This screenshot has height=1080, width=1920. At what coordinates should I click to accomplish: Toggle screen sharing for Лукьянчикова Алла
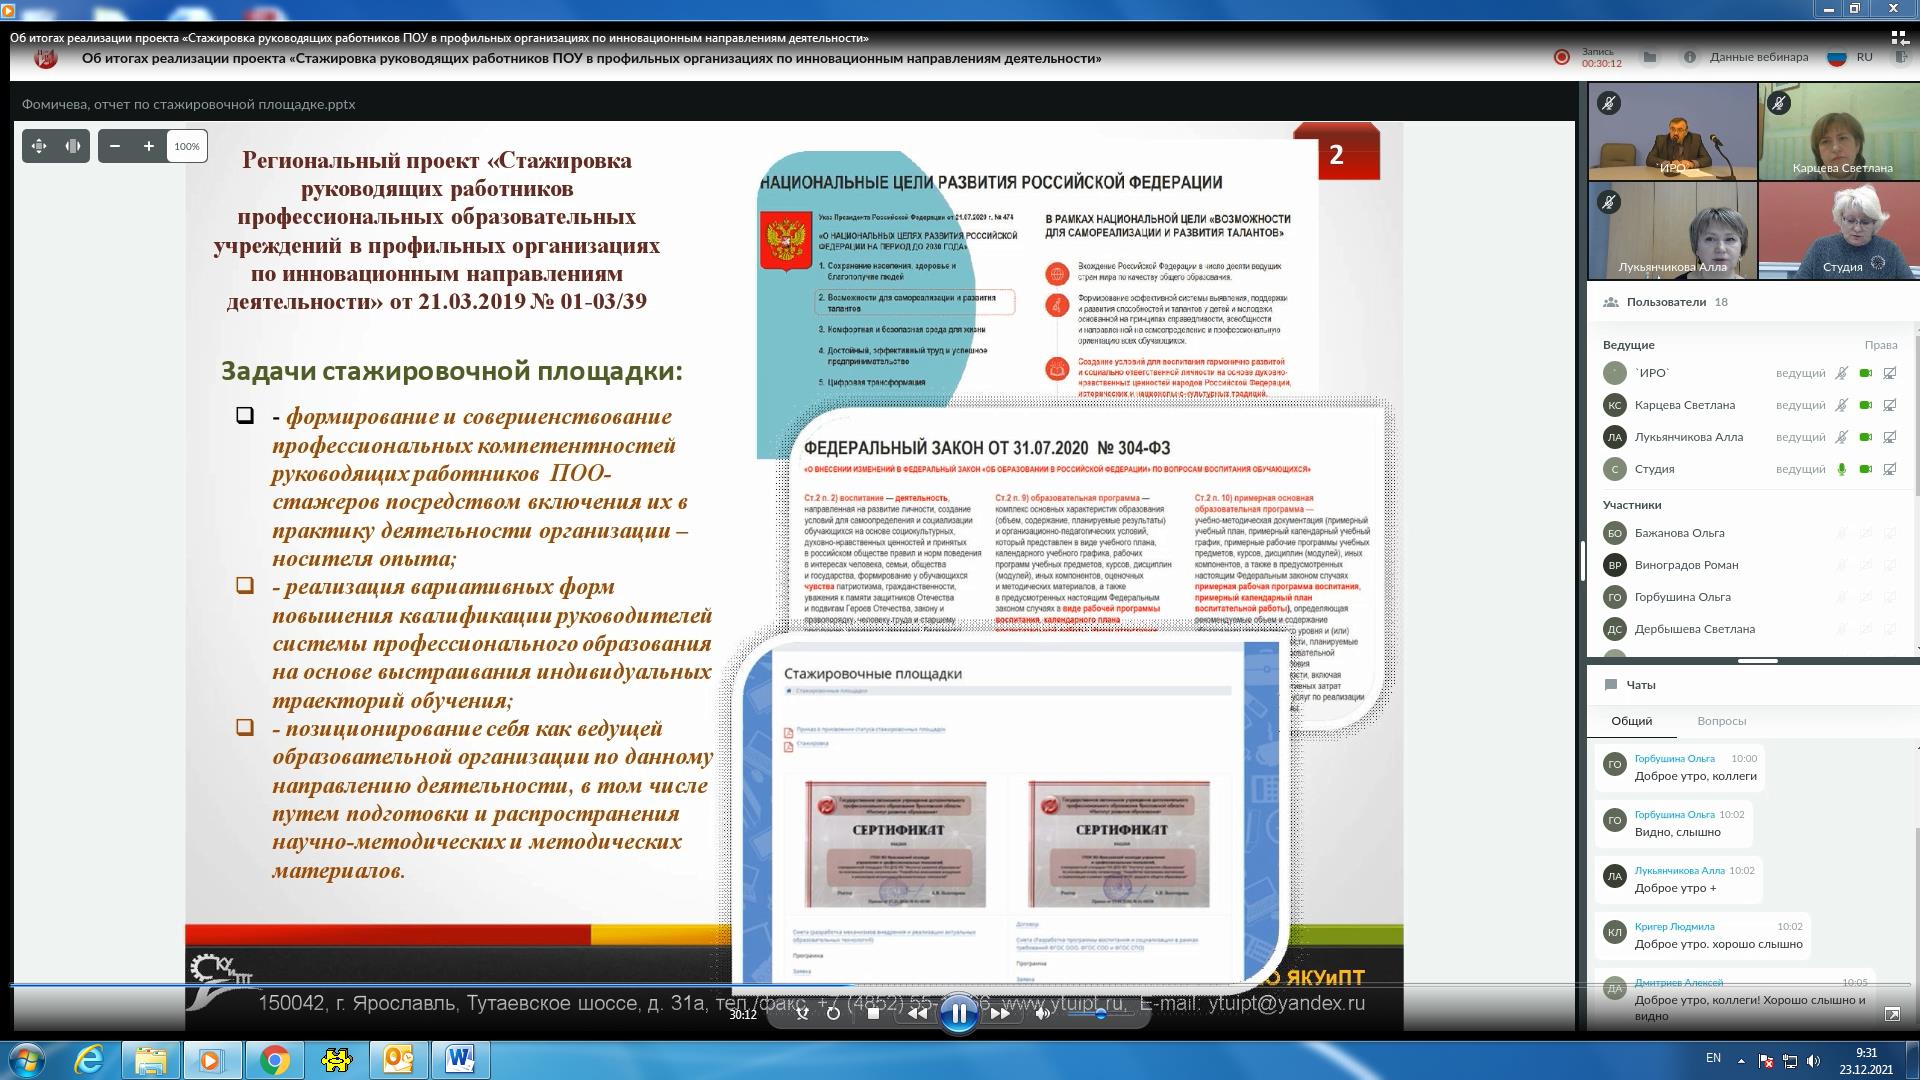1890,437
